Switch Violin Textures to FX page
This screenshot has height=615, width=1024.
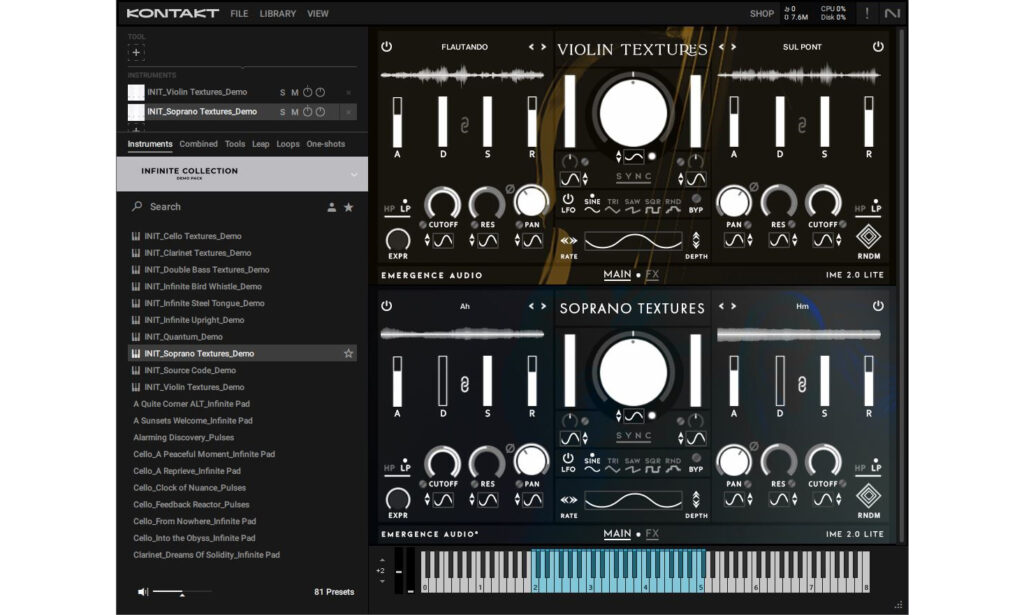point(652,275)
